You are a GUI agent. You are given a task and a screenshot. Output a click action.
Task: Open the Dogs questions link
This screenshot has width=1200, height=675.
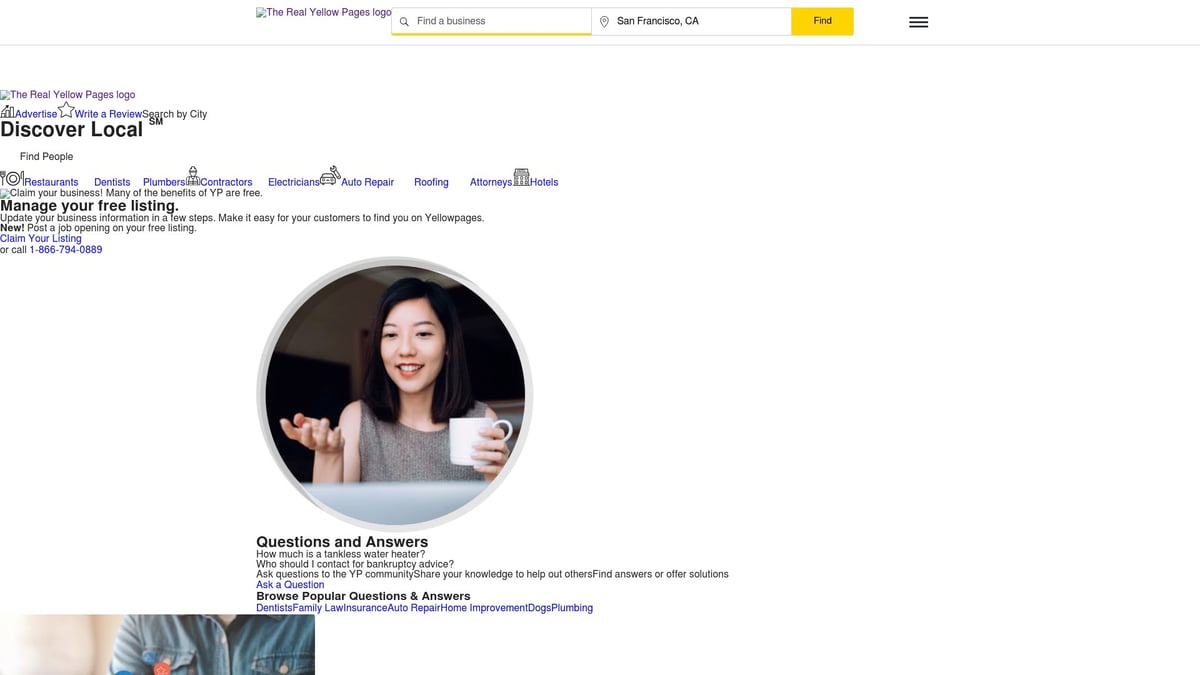pos(539,608)
